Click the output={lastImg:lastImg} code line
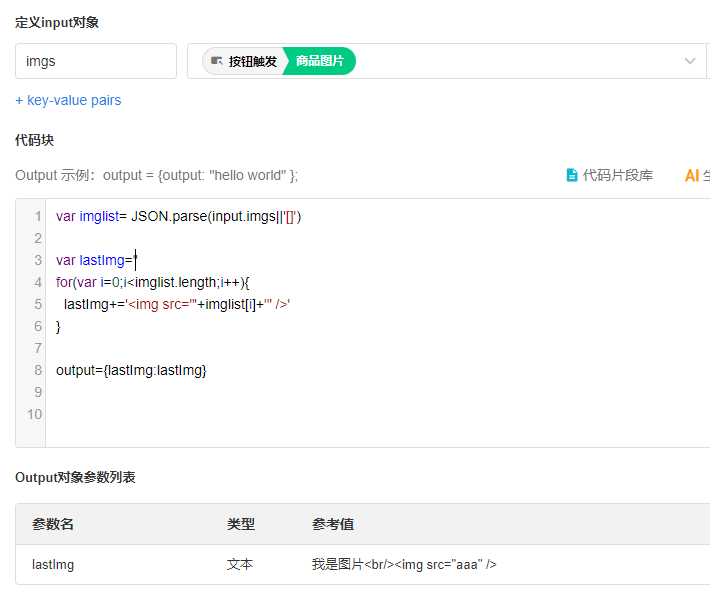 point(131,370)
